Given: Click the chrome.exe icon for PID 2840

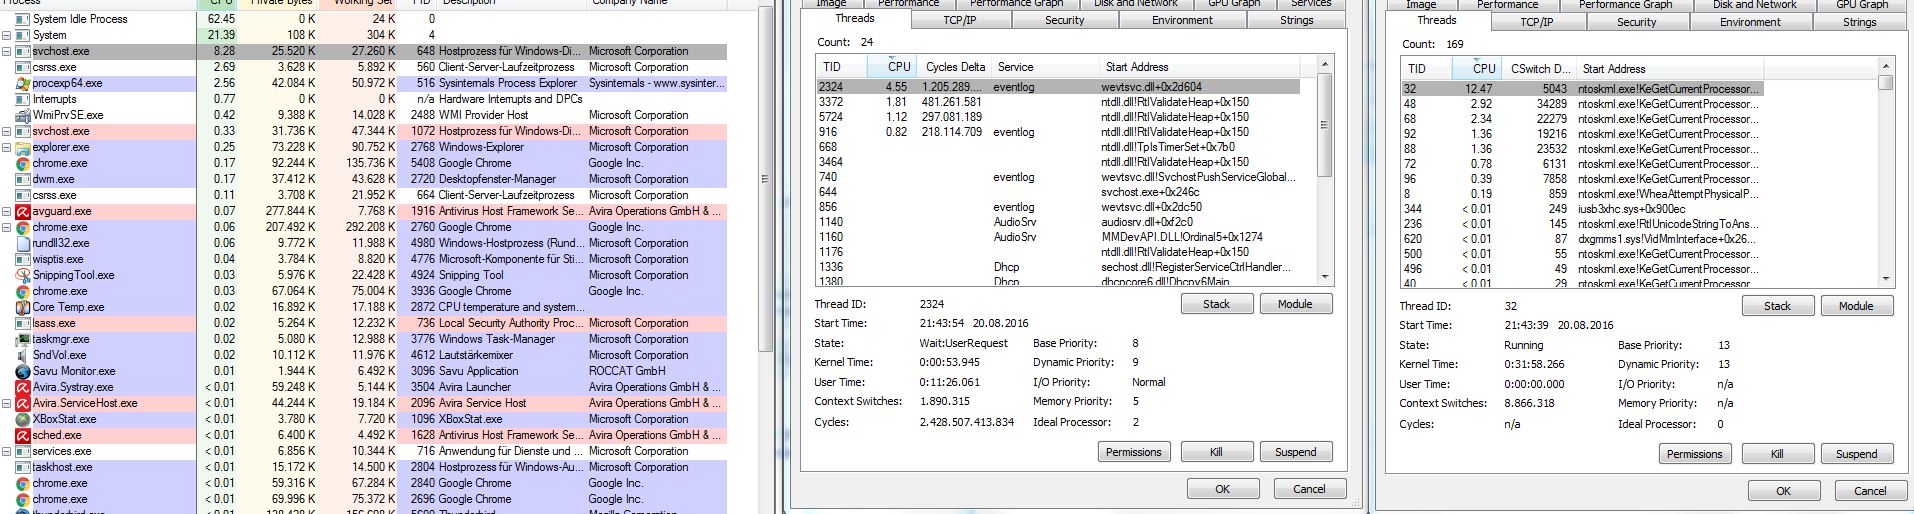Looking at the screenshot, I should pyautogui.click(x=23, y=483).
